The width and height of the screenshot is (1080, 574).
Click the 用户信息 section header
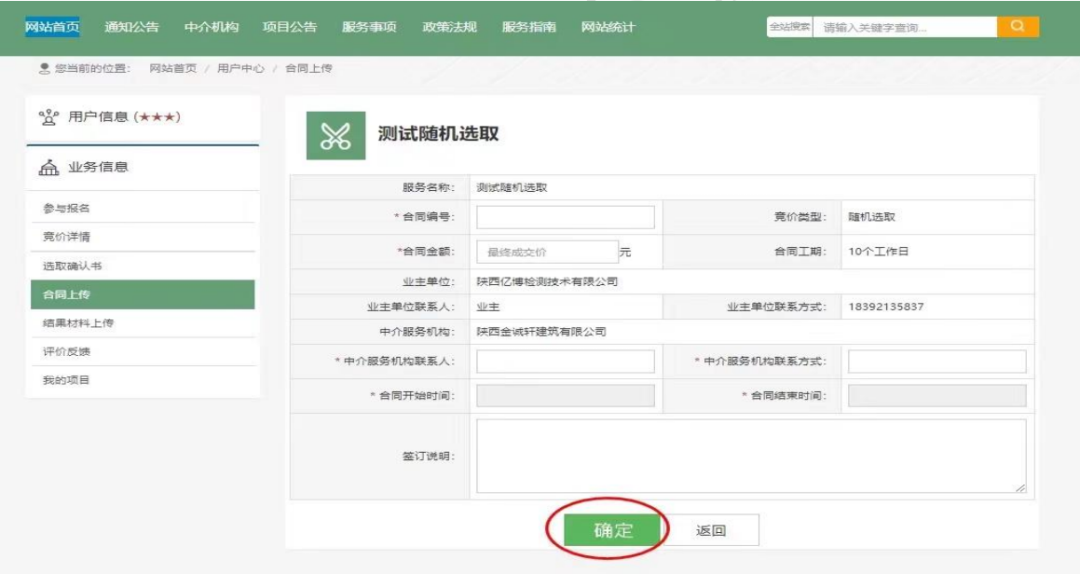coord(143,117)
